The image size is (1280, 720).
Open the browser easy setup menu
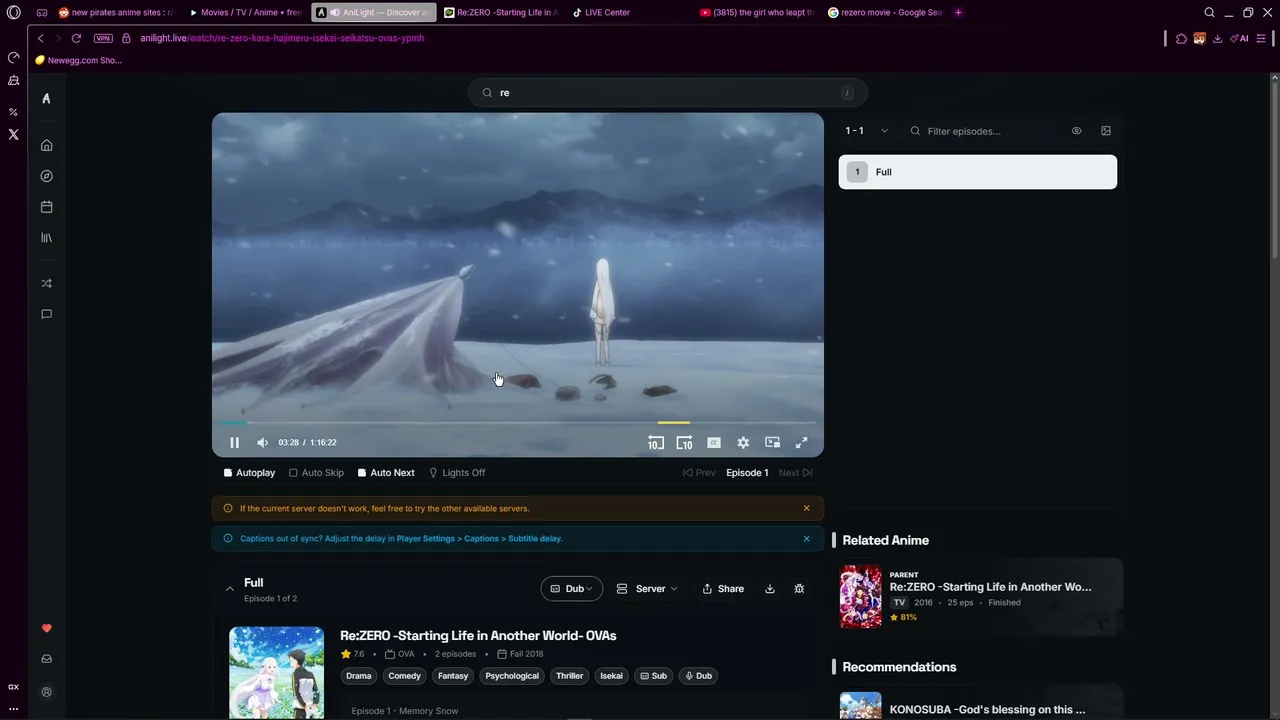point(1261,38)
